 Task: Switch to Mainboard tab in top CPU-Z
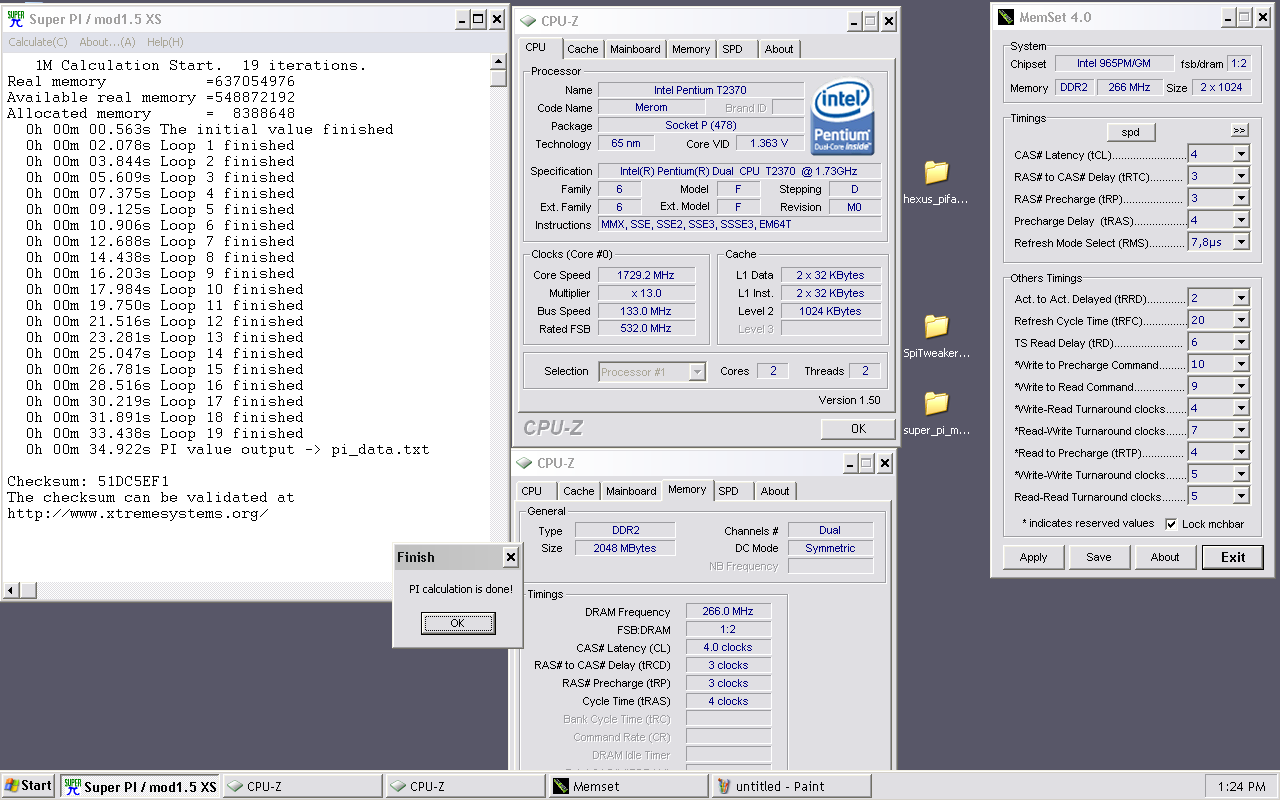[x=635, y=49]
